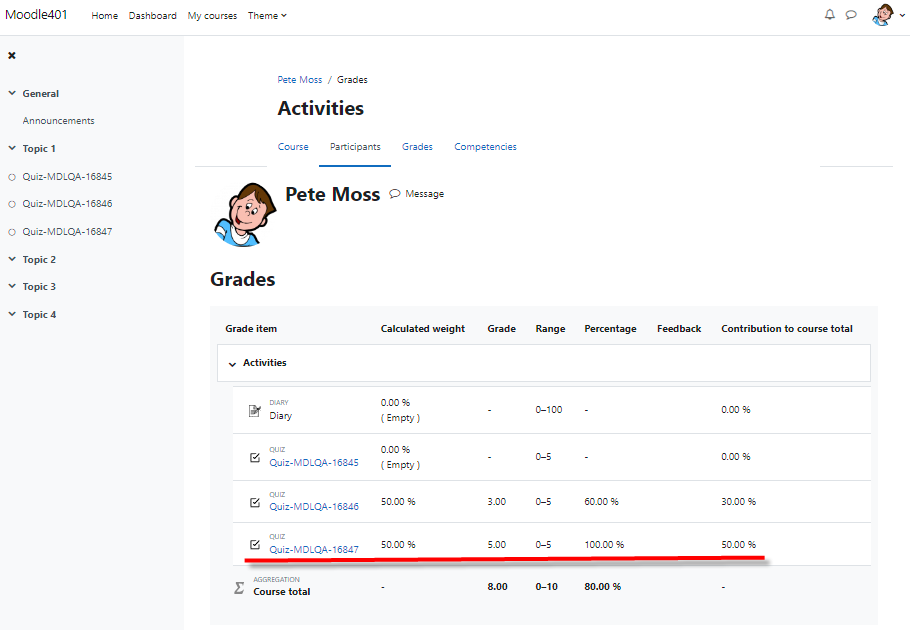Collapse the Activities grade category
This screenshot has width=910, height=630.
click(232, 364)
